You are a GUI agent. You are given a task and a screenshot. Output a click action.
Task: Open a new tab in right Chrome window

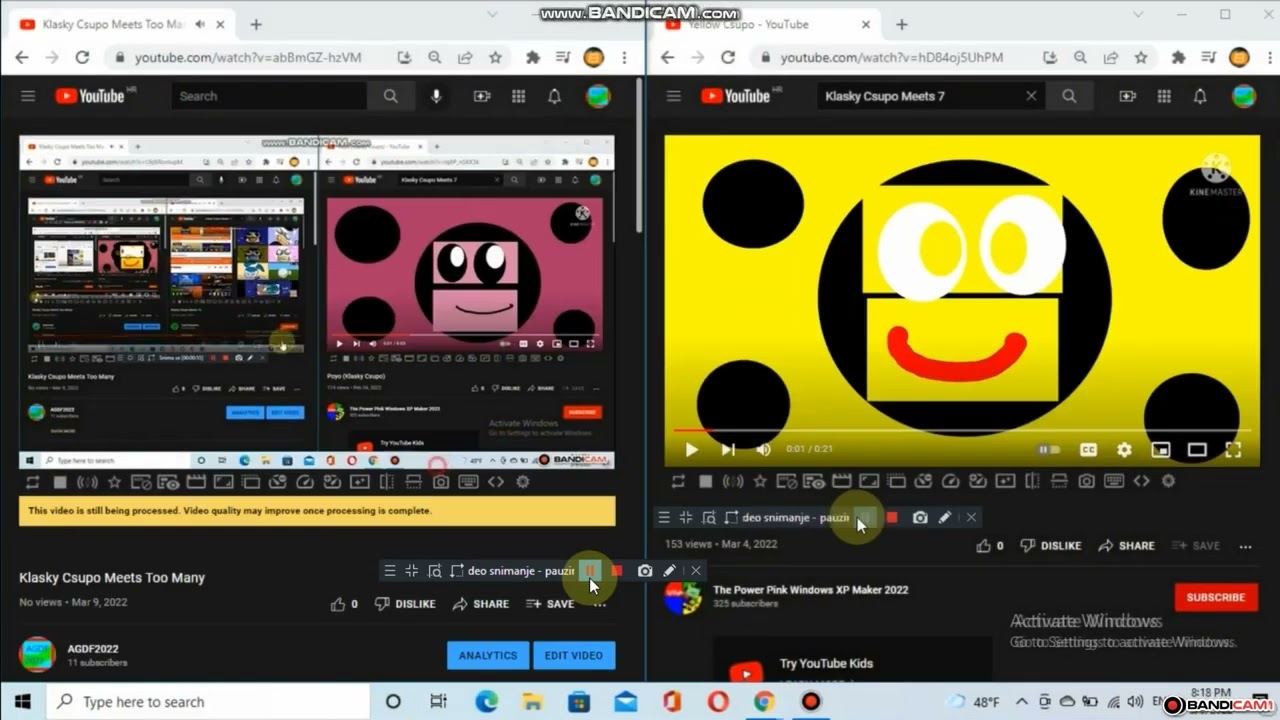point(901,24)
